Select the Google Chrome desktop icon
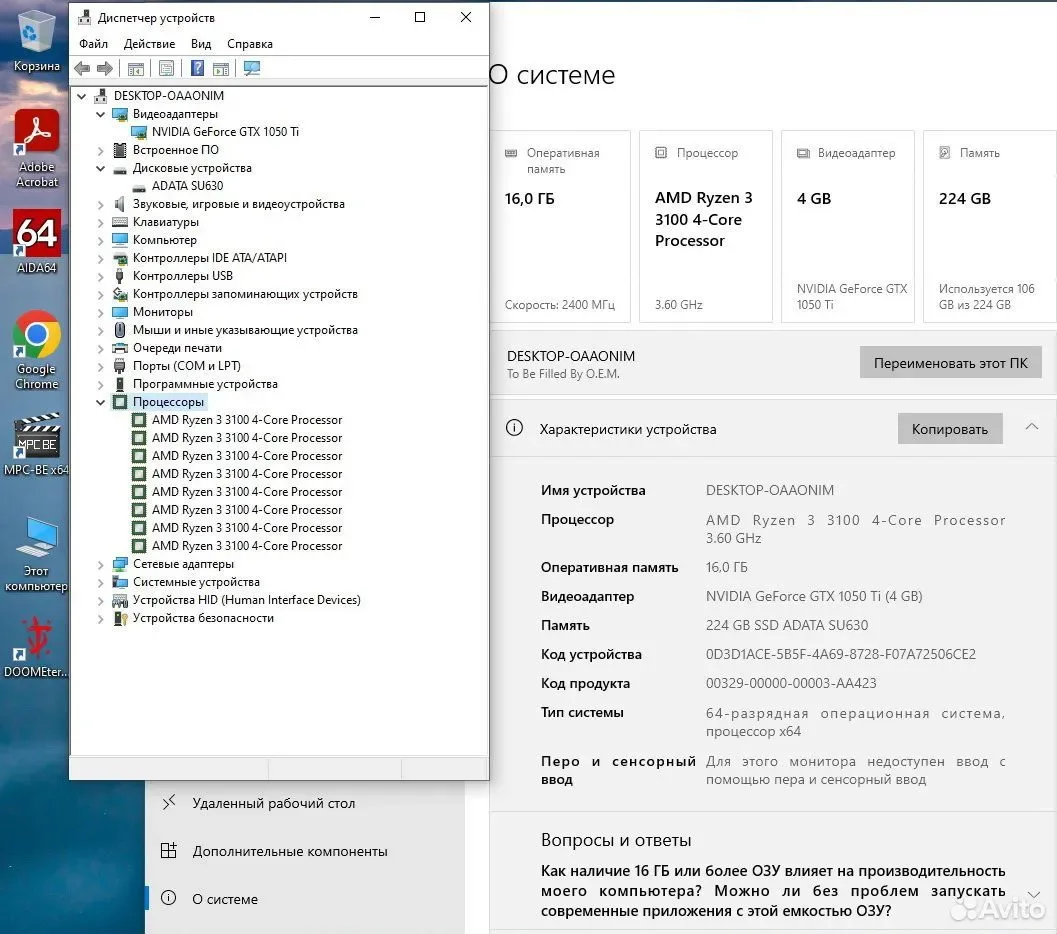This screenshot has width=1057, height=934. click(37, 350)
